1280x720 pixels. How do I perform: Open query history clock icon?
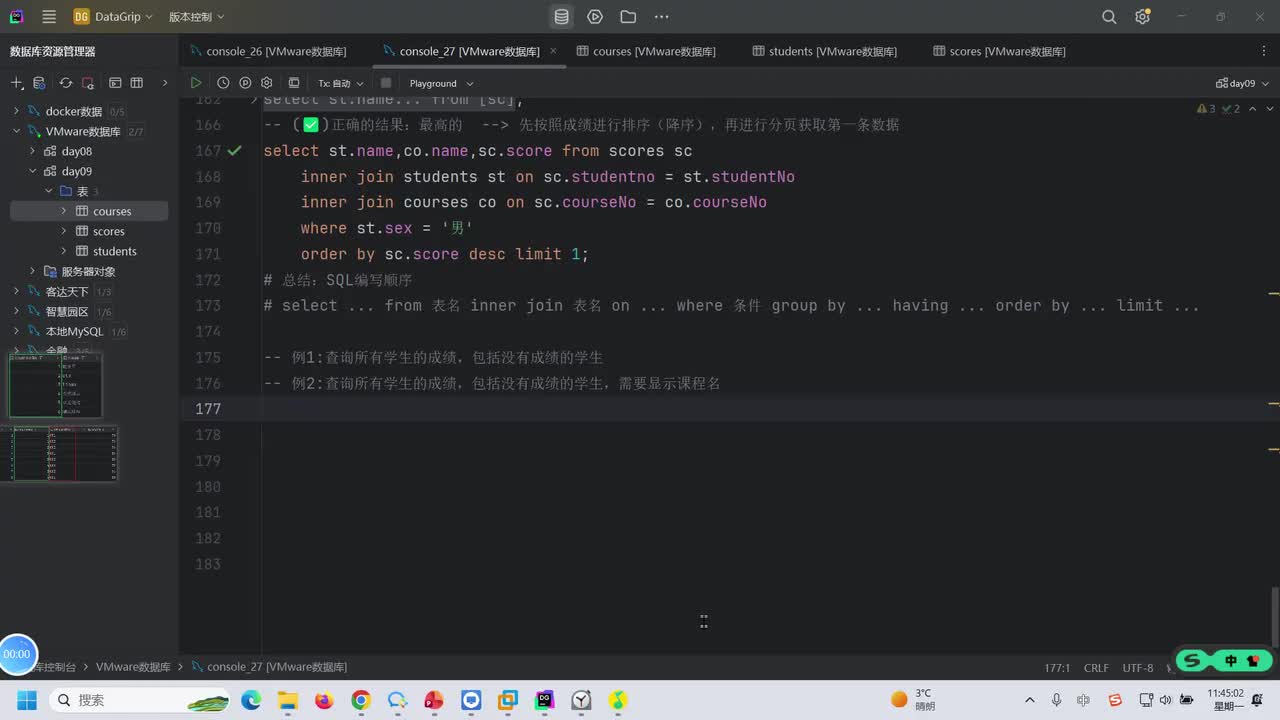pos(223,83)
